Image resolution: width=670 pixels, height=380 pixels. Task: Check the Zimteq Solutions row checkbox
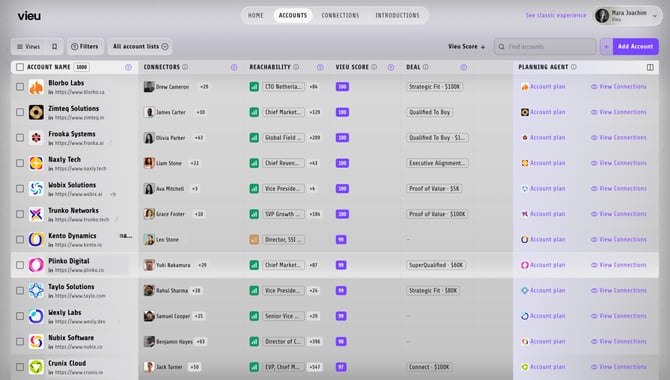[x=20, y=112]
